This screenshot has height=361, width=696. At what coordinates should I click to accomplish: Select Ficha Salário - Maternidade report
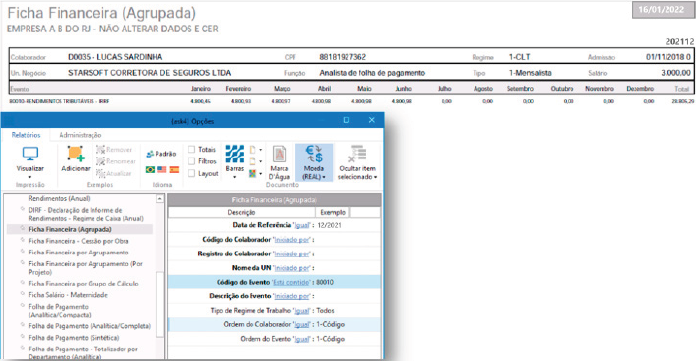pos(68,295)
